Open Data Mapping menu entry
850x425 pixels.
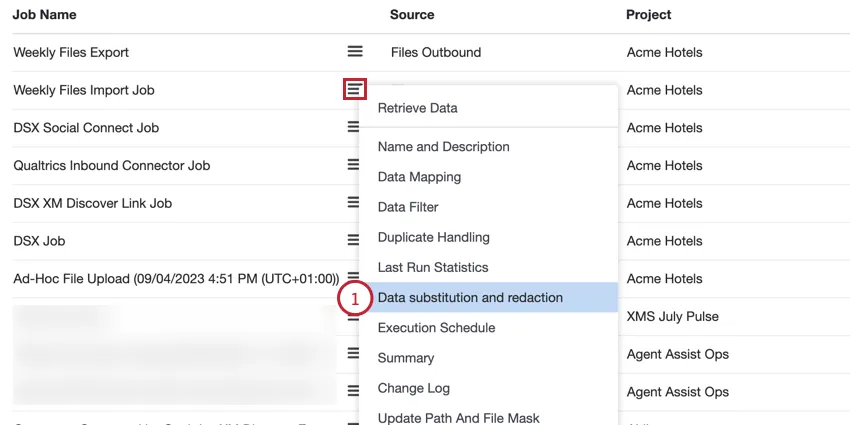coord(419,177)
